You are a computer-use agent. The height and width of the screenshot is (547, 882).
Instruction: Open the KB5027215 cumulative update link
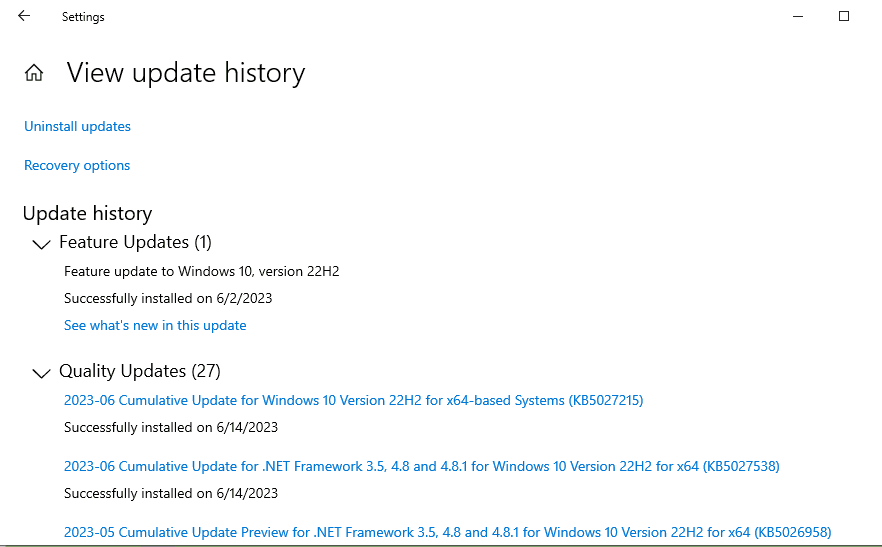coord(353,400)
